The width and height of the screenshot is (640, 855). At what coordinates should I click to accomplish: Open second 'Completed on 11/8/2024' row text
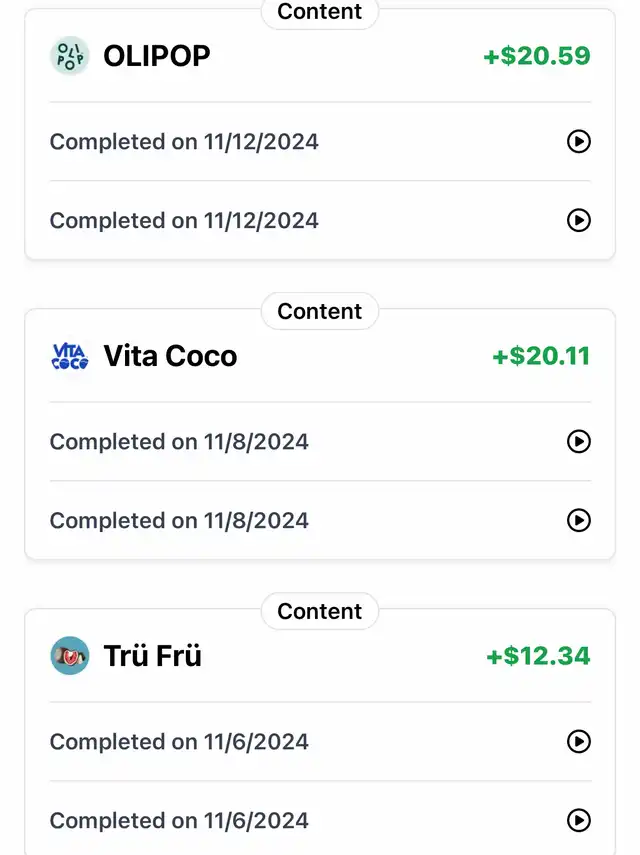pos(179,521)
